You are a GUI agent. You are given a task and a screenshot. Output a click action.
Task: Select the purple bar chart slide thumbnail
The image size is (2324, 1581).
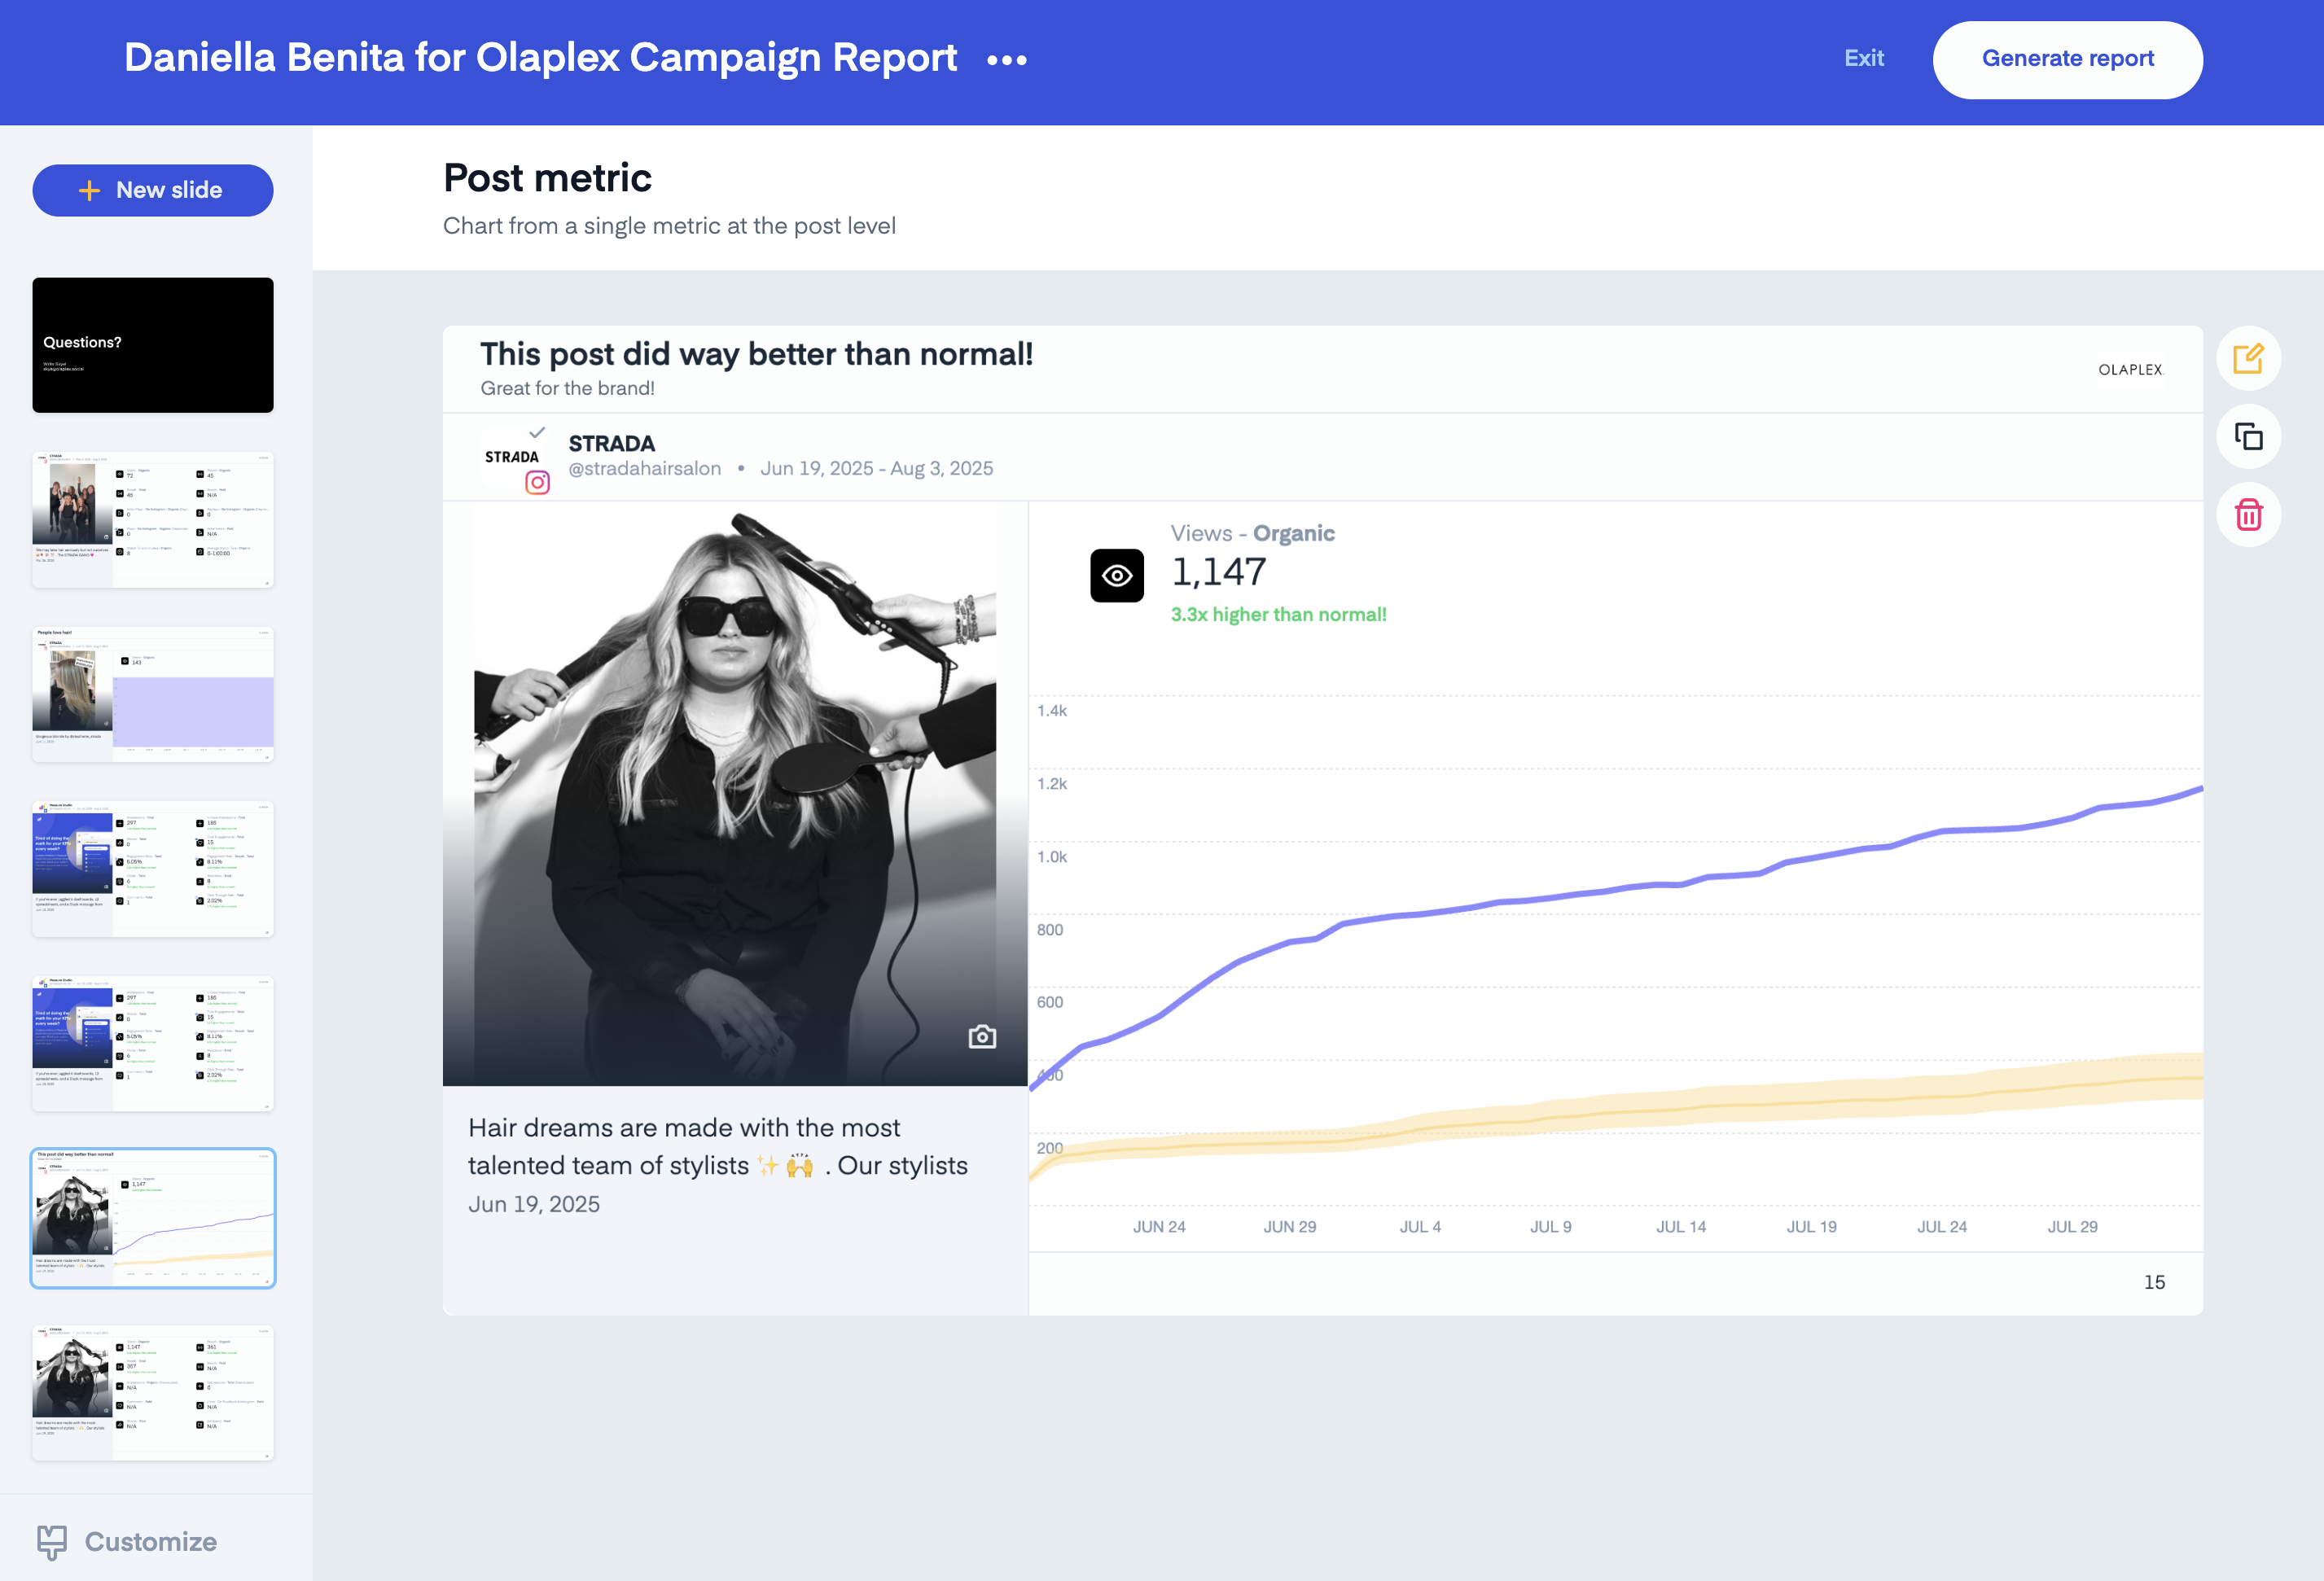tap(152, 694)
